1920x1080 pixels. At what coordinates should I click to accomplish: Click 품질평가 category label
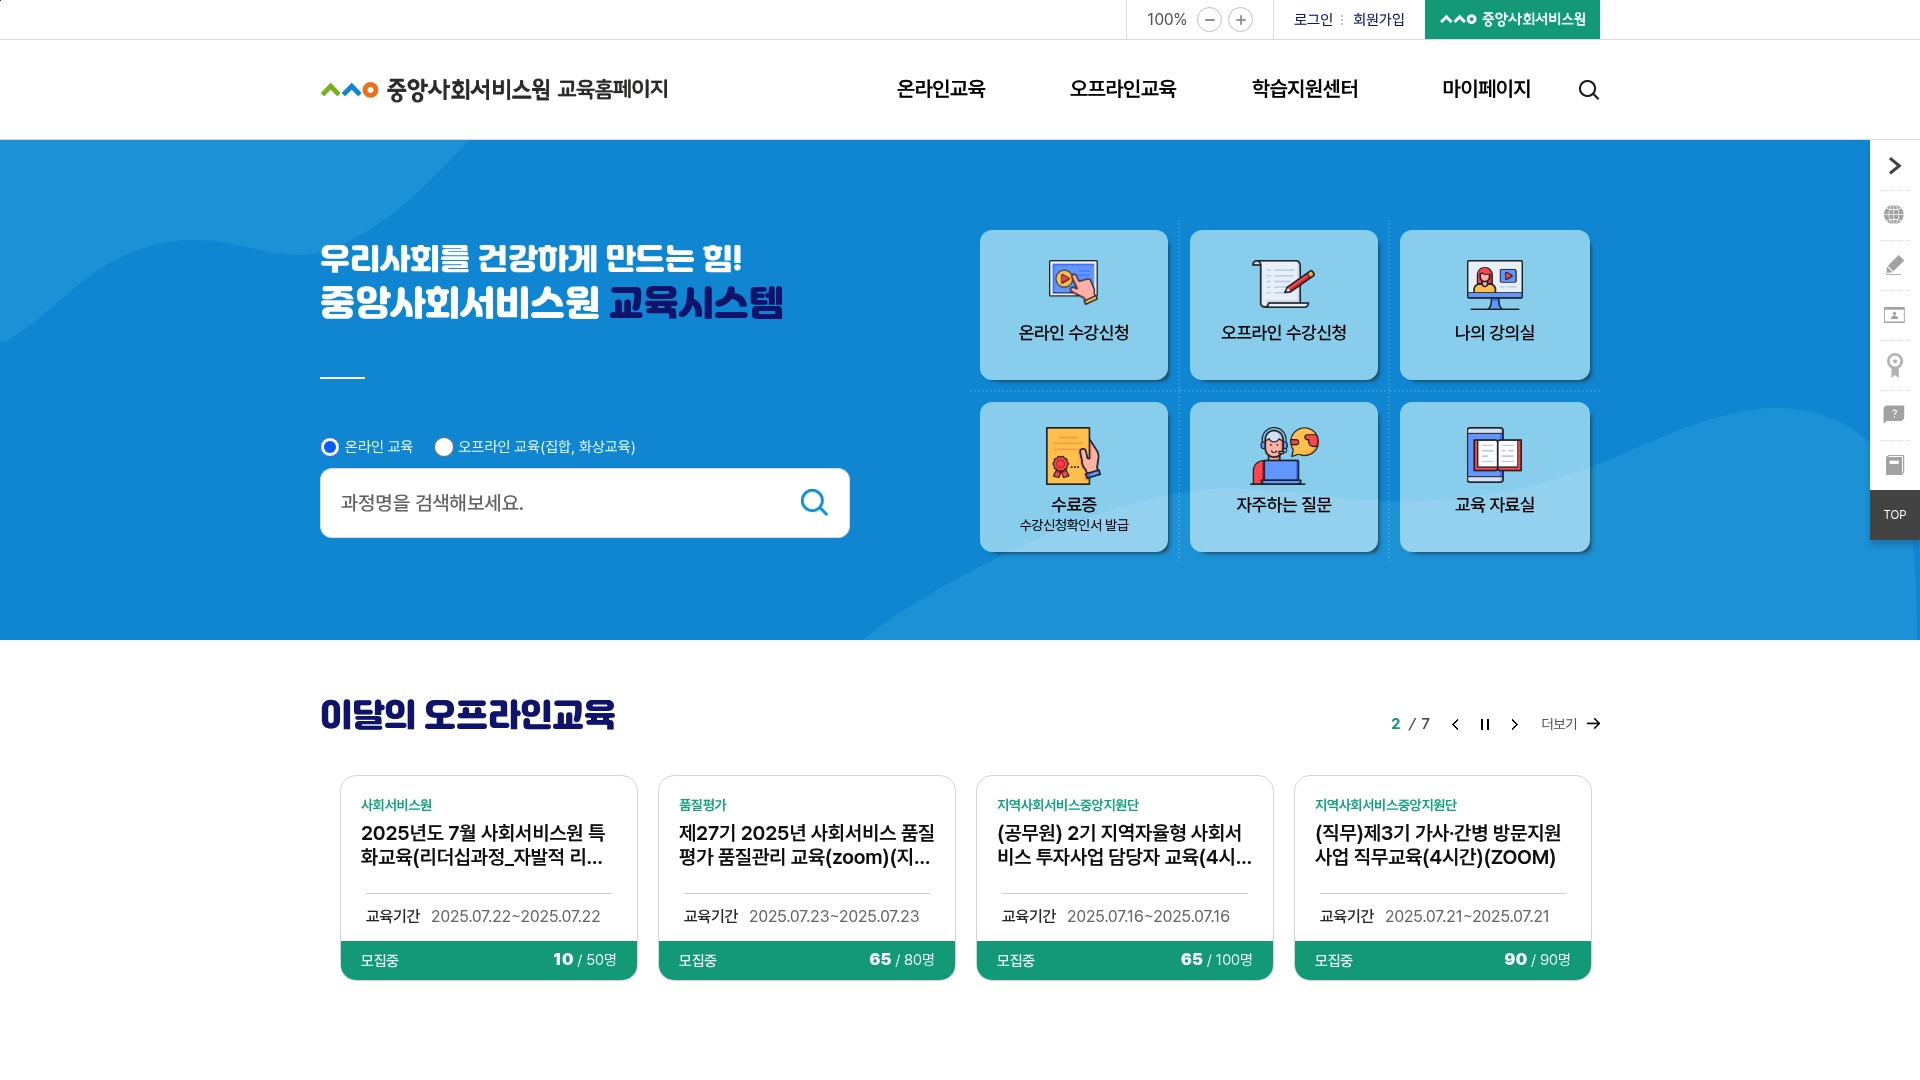pos(702,805)
